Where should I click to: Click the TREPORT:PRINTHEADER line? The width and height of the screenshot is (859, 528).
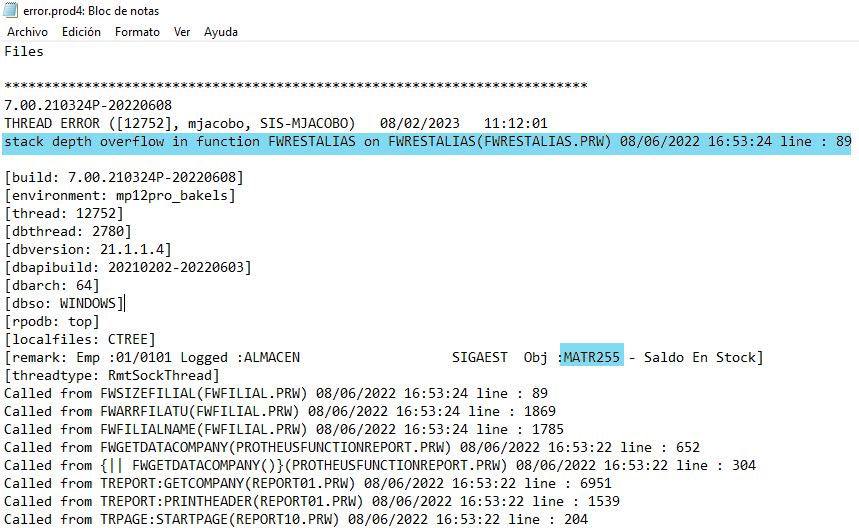(312, 502)
